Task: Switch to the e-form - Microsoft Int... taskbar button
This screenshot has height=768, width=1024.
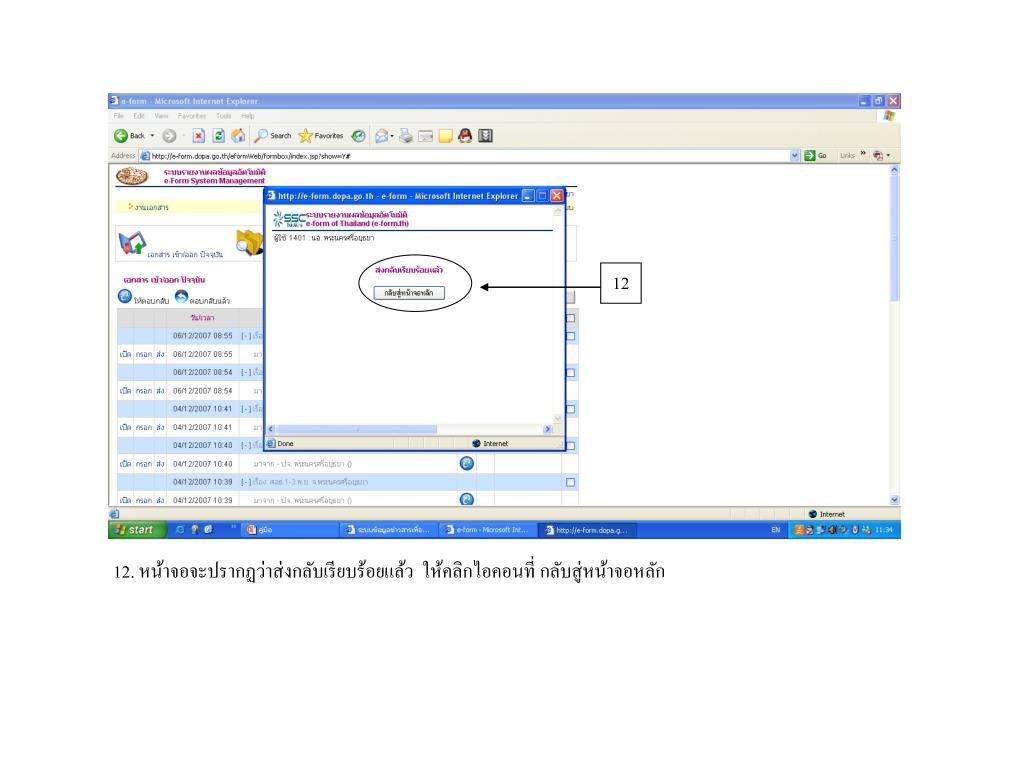Action: coord(487,530)
